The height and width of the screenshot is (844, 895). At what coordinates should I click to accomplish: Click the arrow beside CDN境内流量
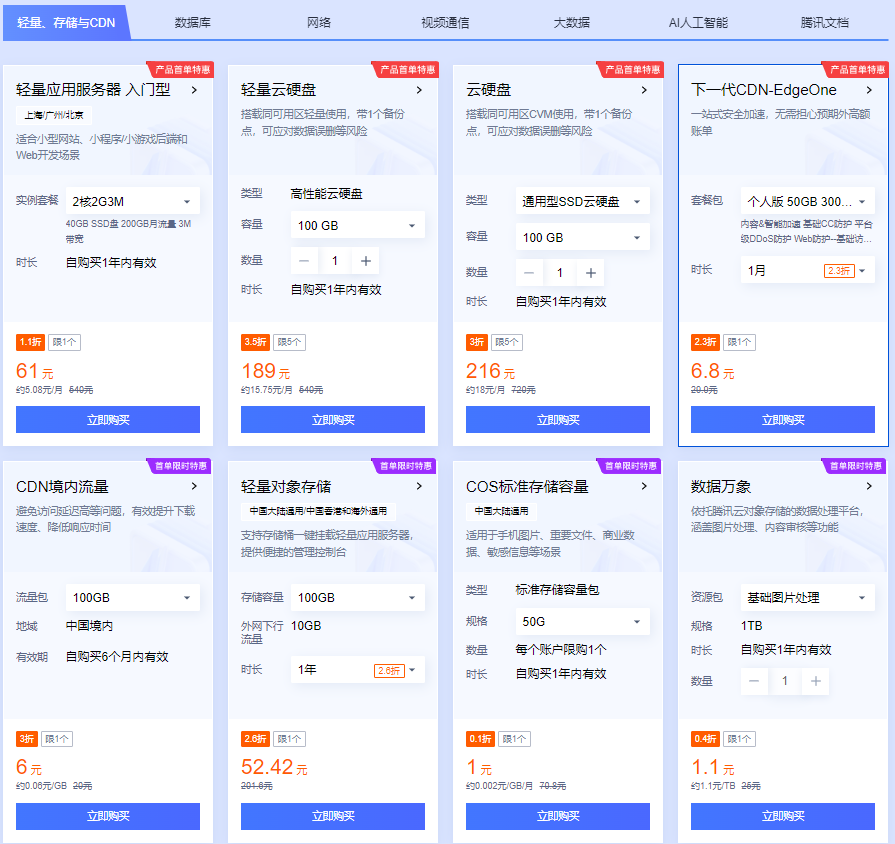[x=195, y=486]
